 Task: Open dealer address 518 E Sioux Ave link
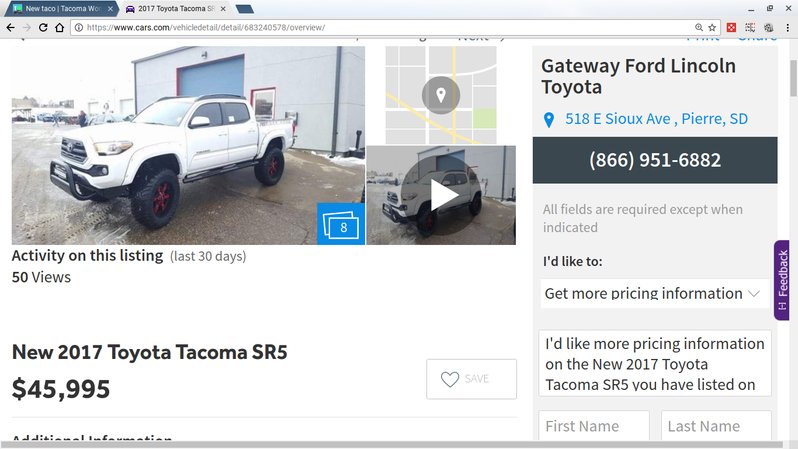657,119
